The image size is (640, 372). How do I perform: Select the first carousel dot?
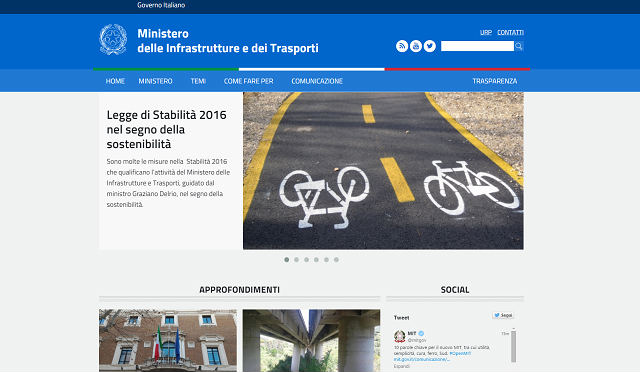pos(287,260)
